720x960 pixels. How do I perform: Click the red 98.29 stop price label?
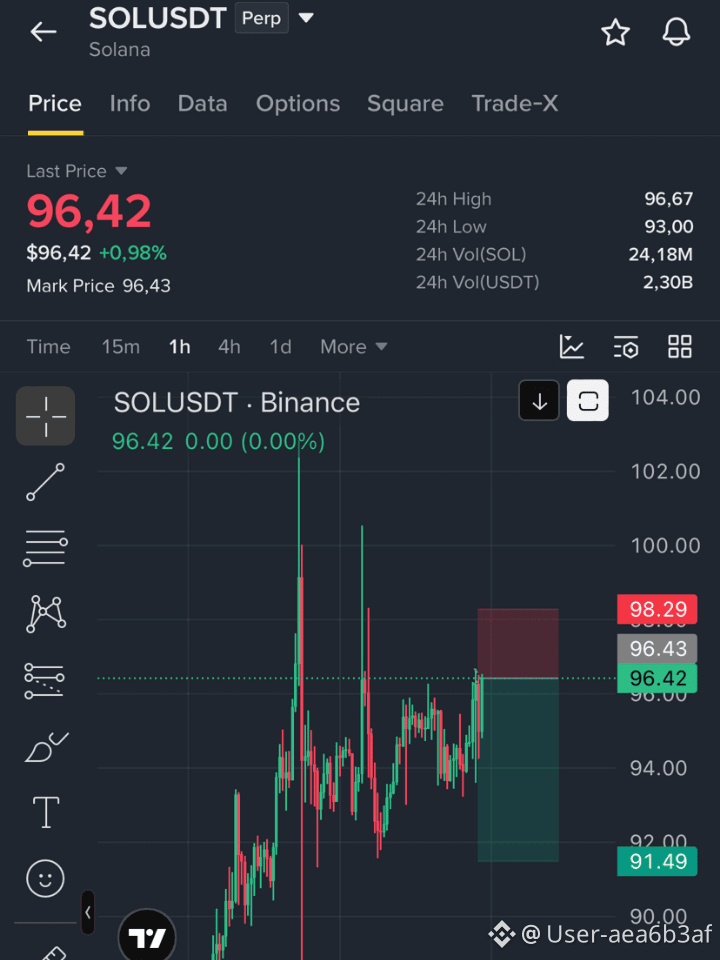pyautogui.click(x=657, y=609)
